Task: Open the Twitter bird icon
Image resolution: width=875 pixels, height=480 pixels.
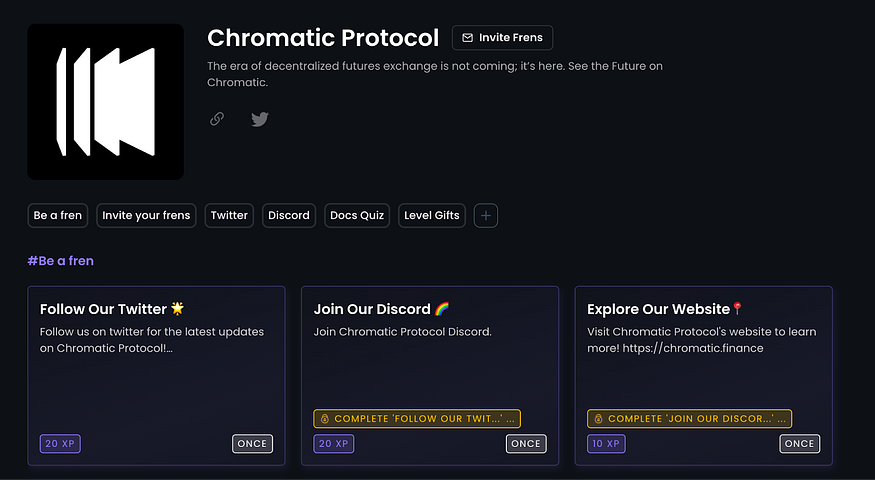Action: pos(259,119)
